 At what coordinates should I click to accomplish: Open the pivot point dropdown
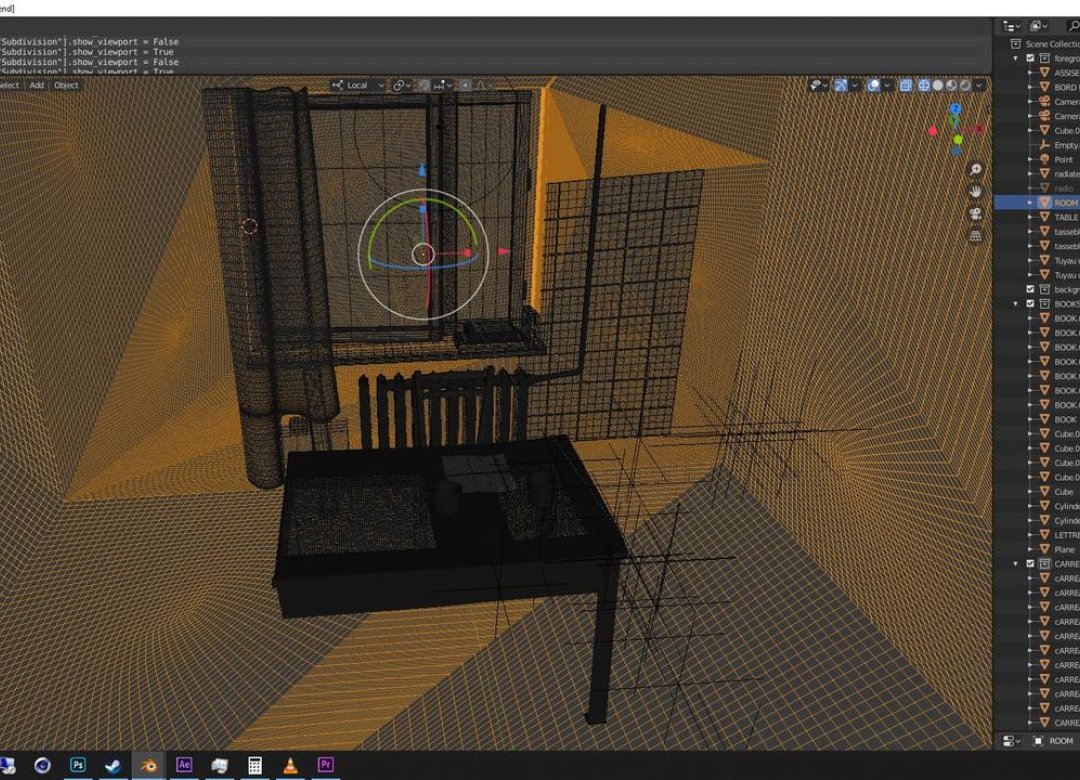coord(402,85)
